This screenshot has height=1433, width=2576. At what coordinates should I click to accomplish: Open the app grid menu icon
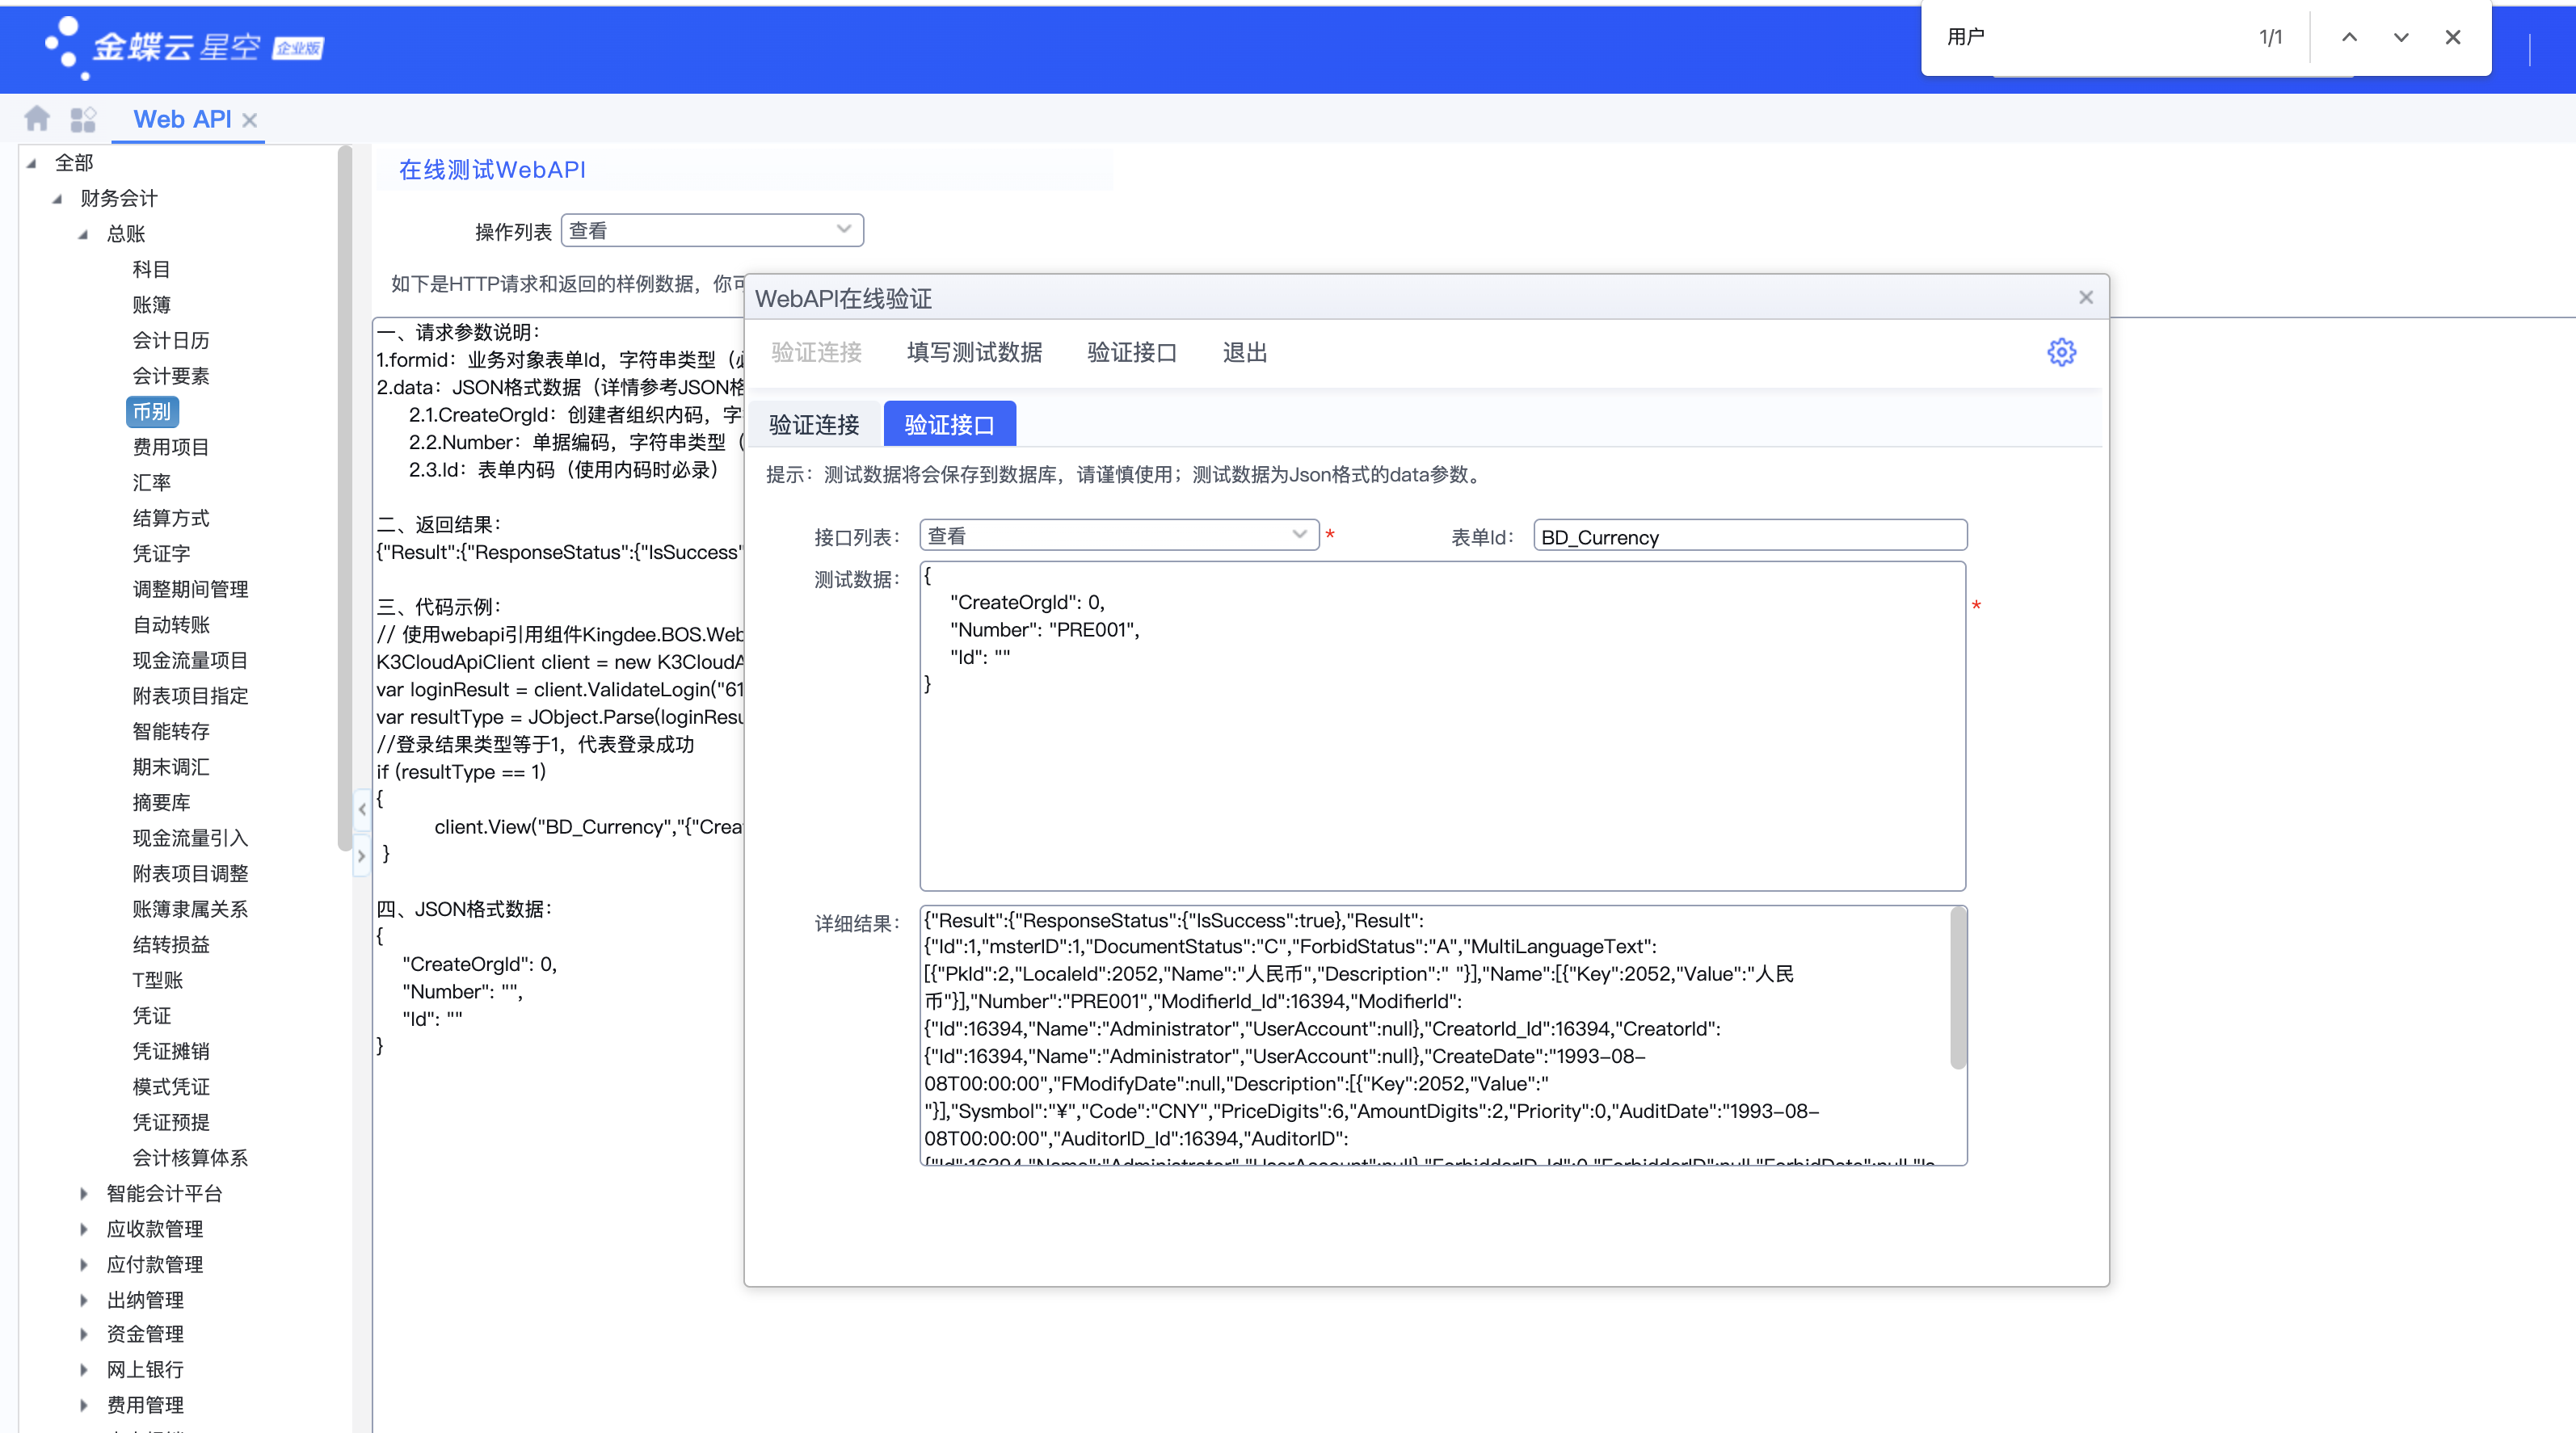point(83,120)
